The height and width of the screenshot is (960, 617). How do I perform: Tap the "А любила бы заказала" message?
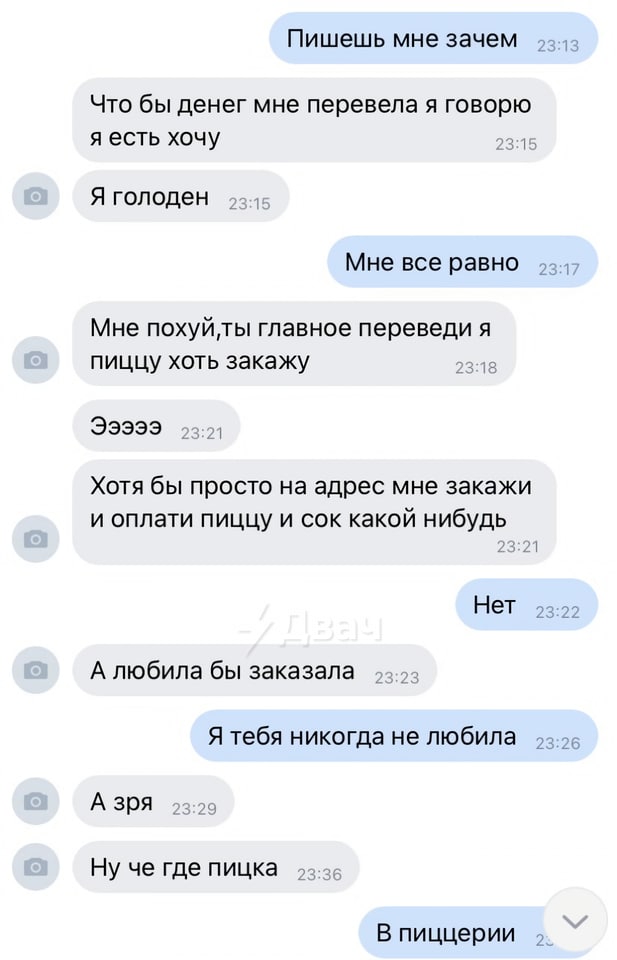(x=255, y=670)
